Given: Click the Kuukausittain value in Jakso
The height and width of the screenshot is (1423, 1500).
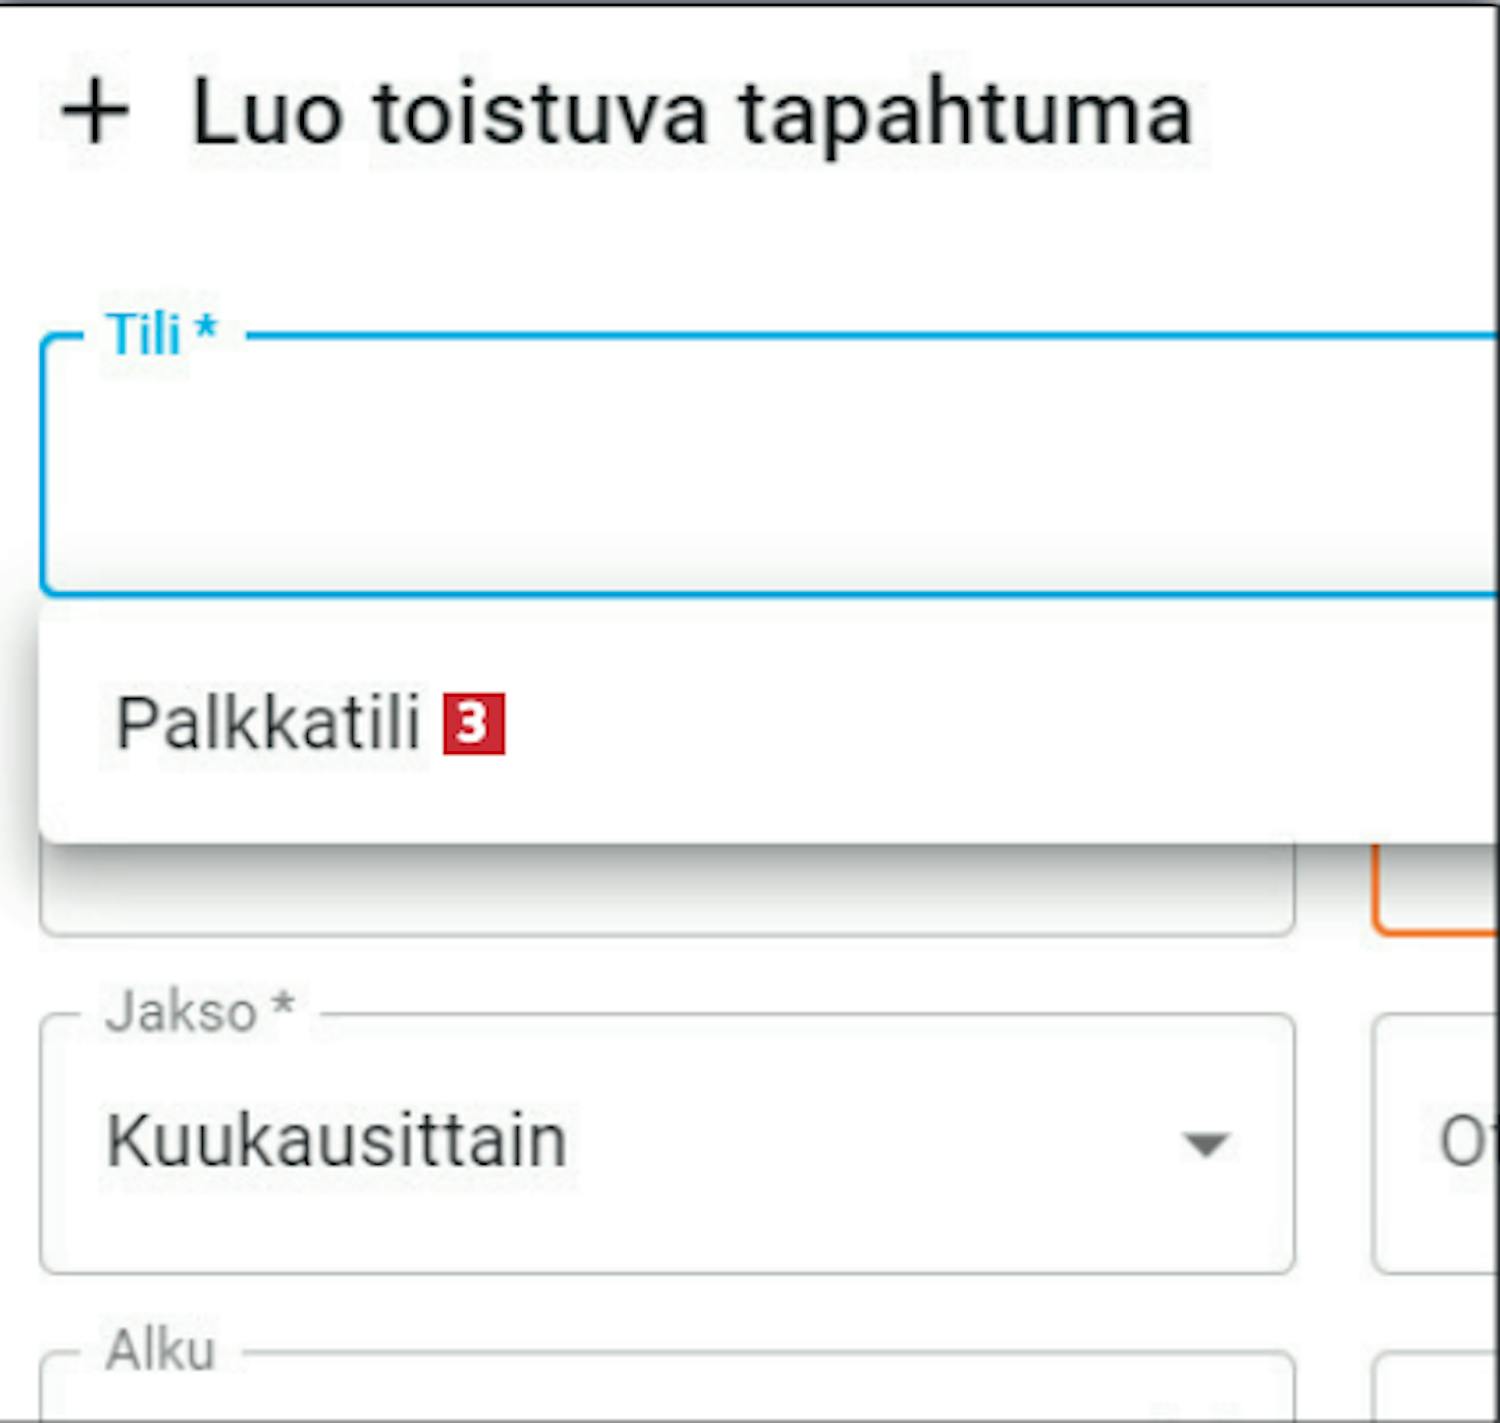Looking at the screenshot, I should [x=336, y=1141].
